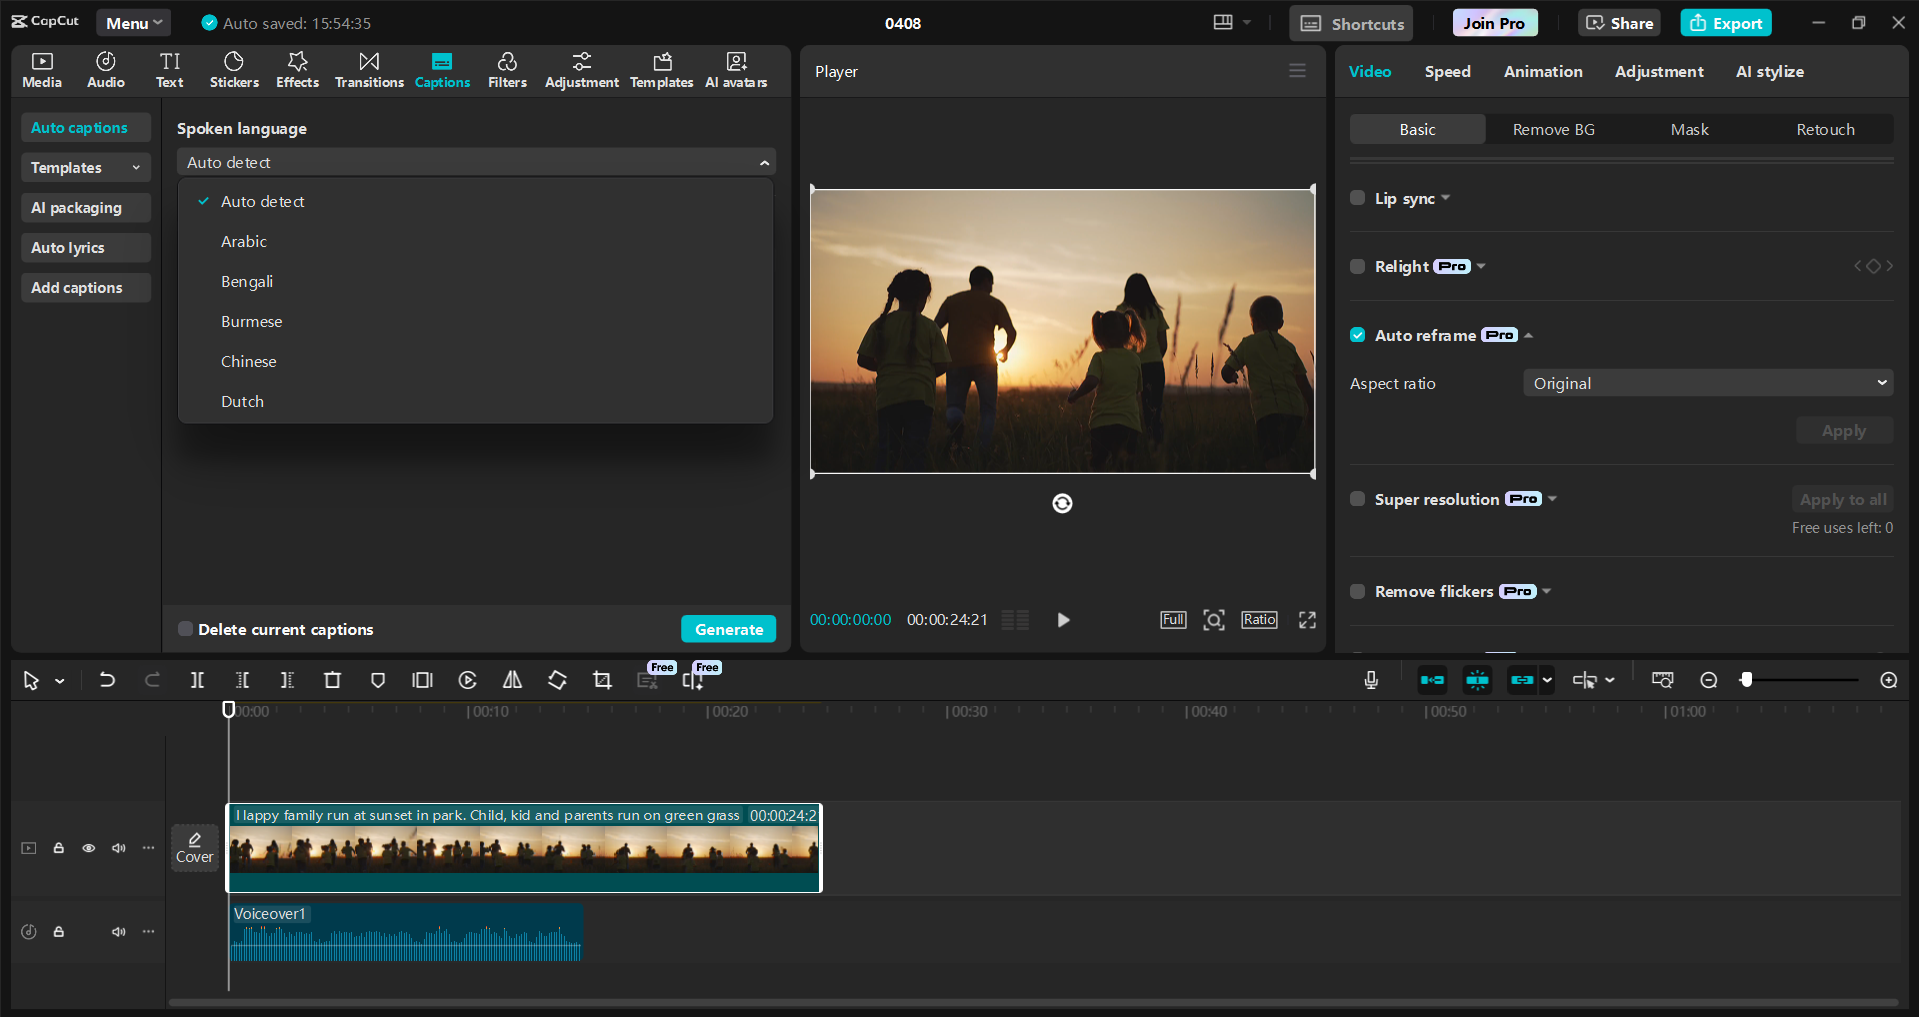Open the AI avatars panel
Viewport: 1919px width, 1017px height.
736,70
